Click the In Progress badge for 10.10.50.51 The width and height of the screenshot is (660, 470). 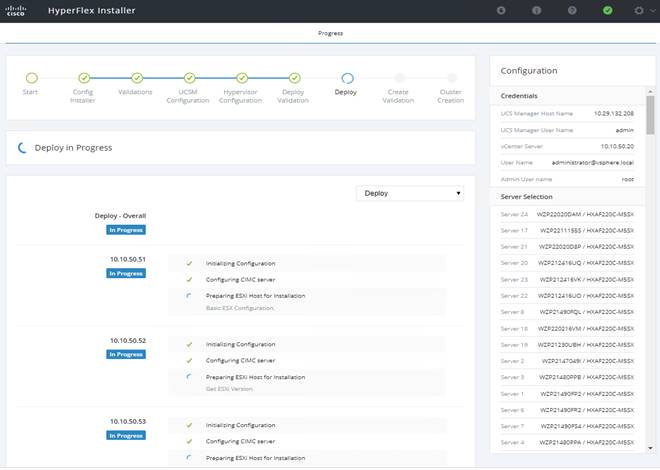click(x=126, y=274)
